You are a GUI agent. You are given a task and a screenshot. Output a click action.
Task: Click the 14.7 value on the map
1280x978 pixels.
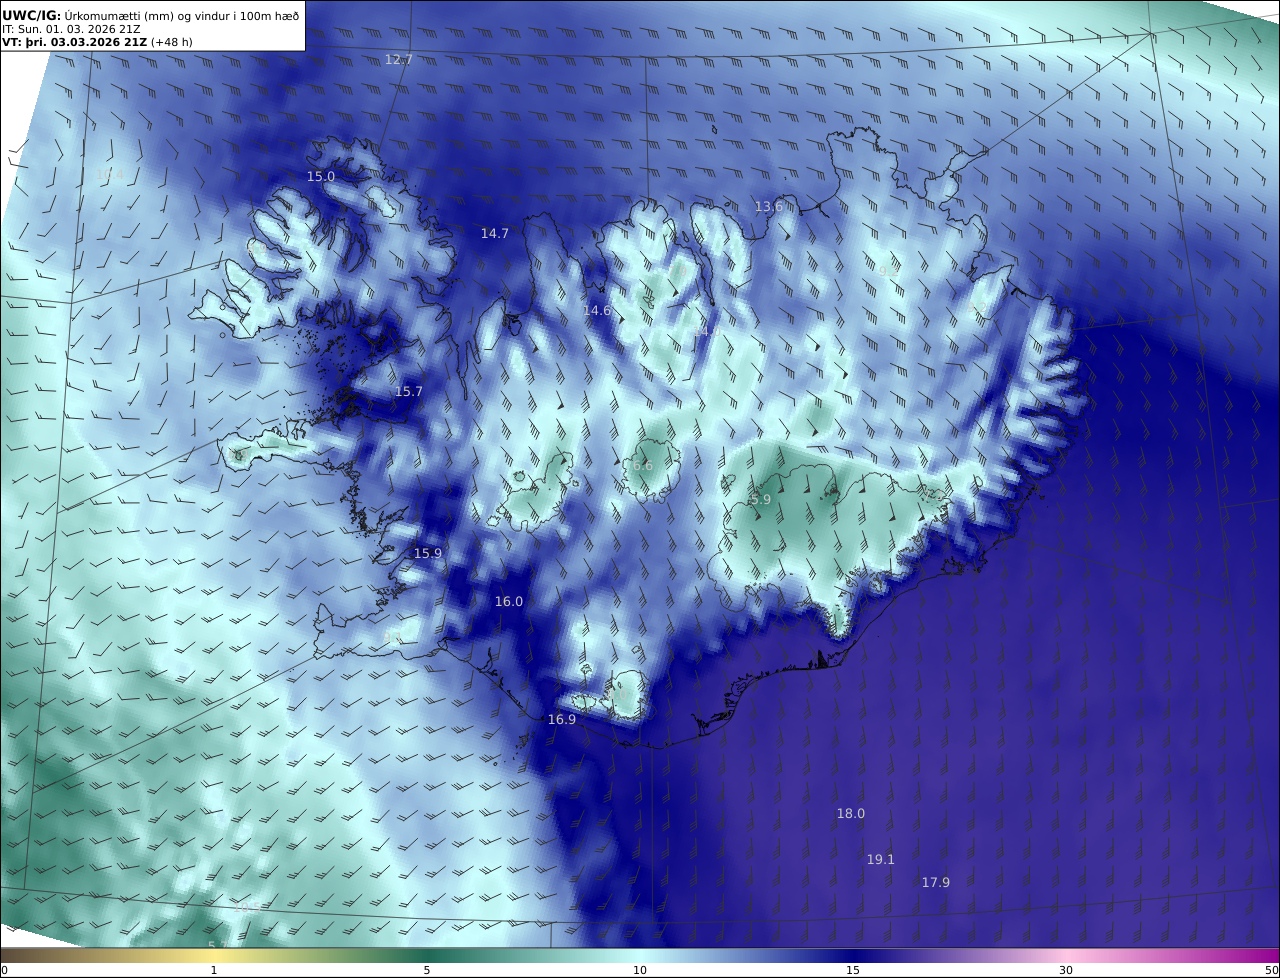(495, 233)
